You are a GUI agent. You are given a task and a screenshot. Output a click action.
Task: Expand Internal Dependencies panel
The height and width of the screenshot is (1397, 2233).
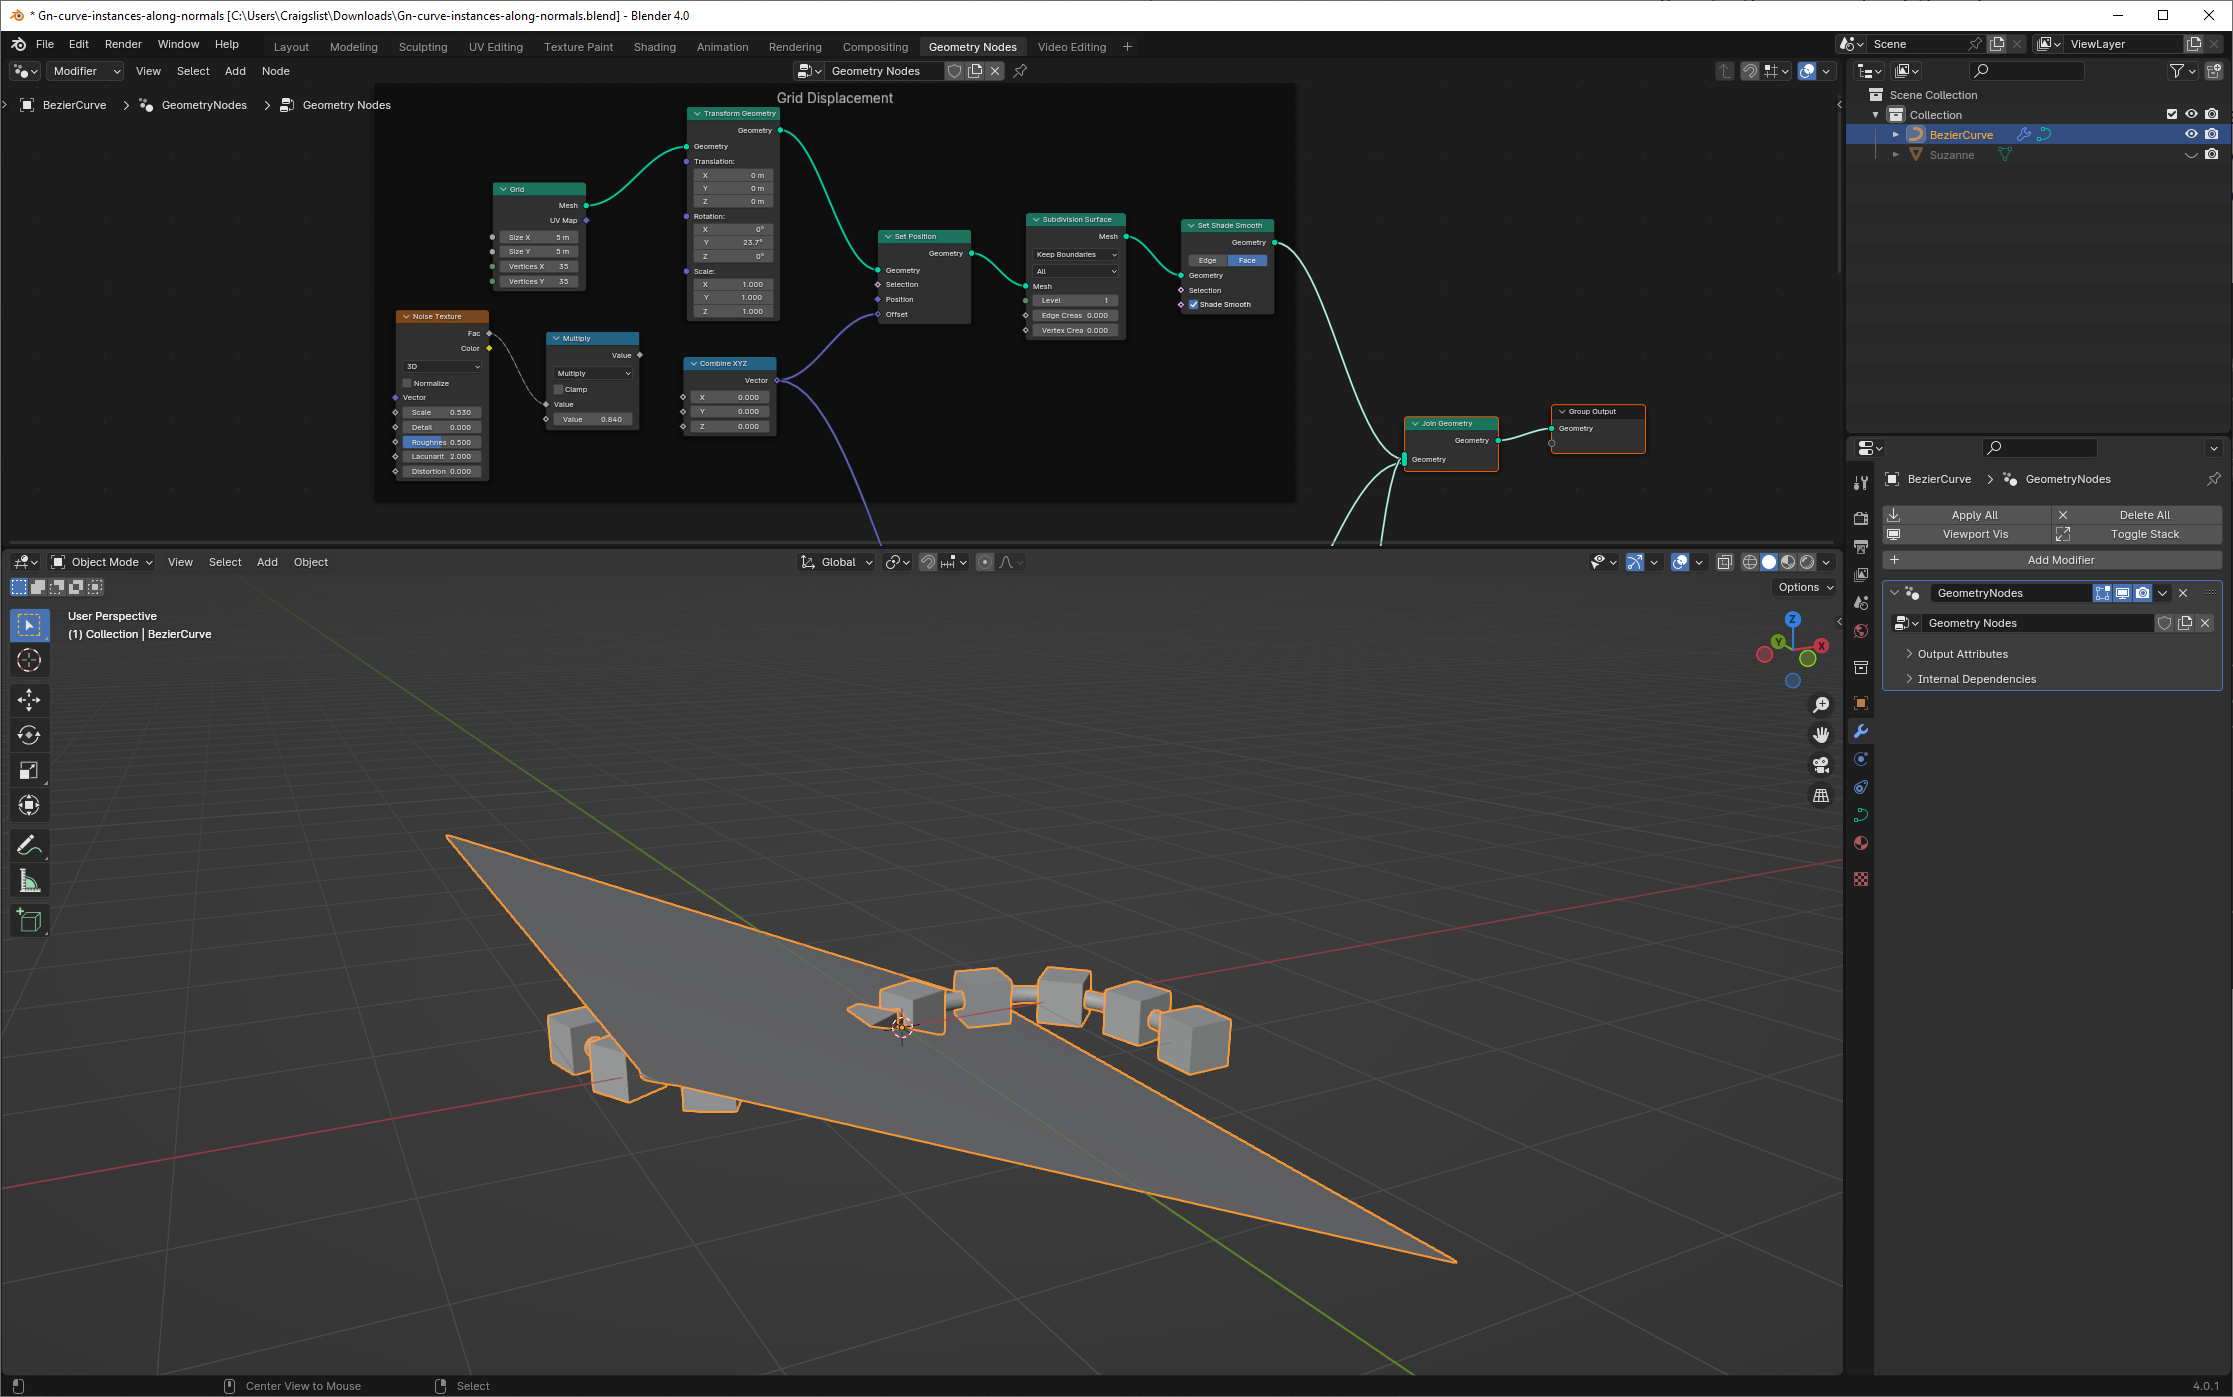coord(1976,679)
